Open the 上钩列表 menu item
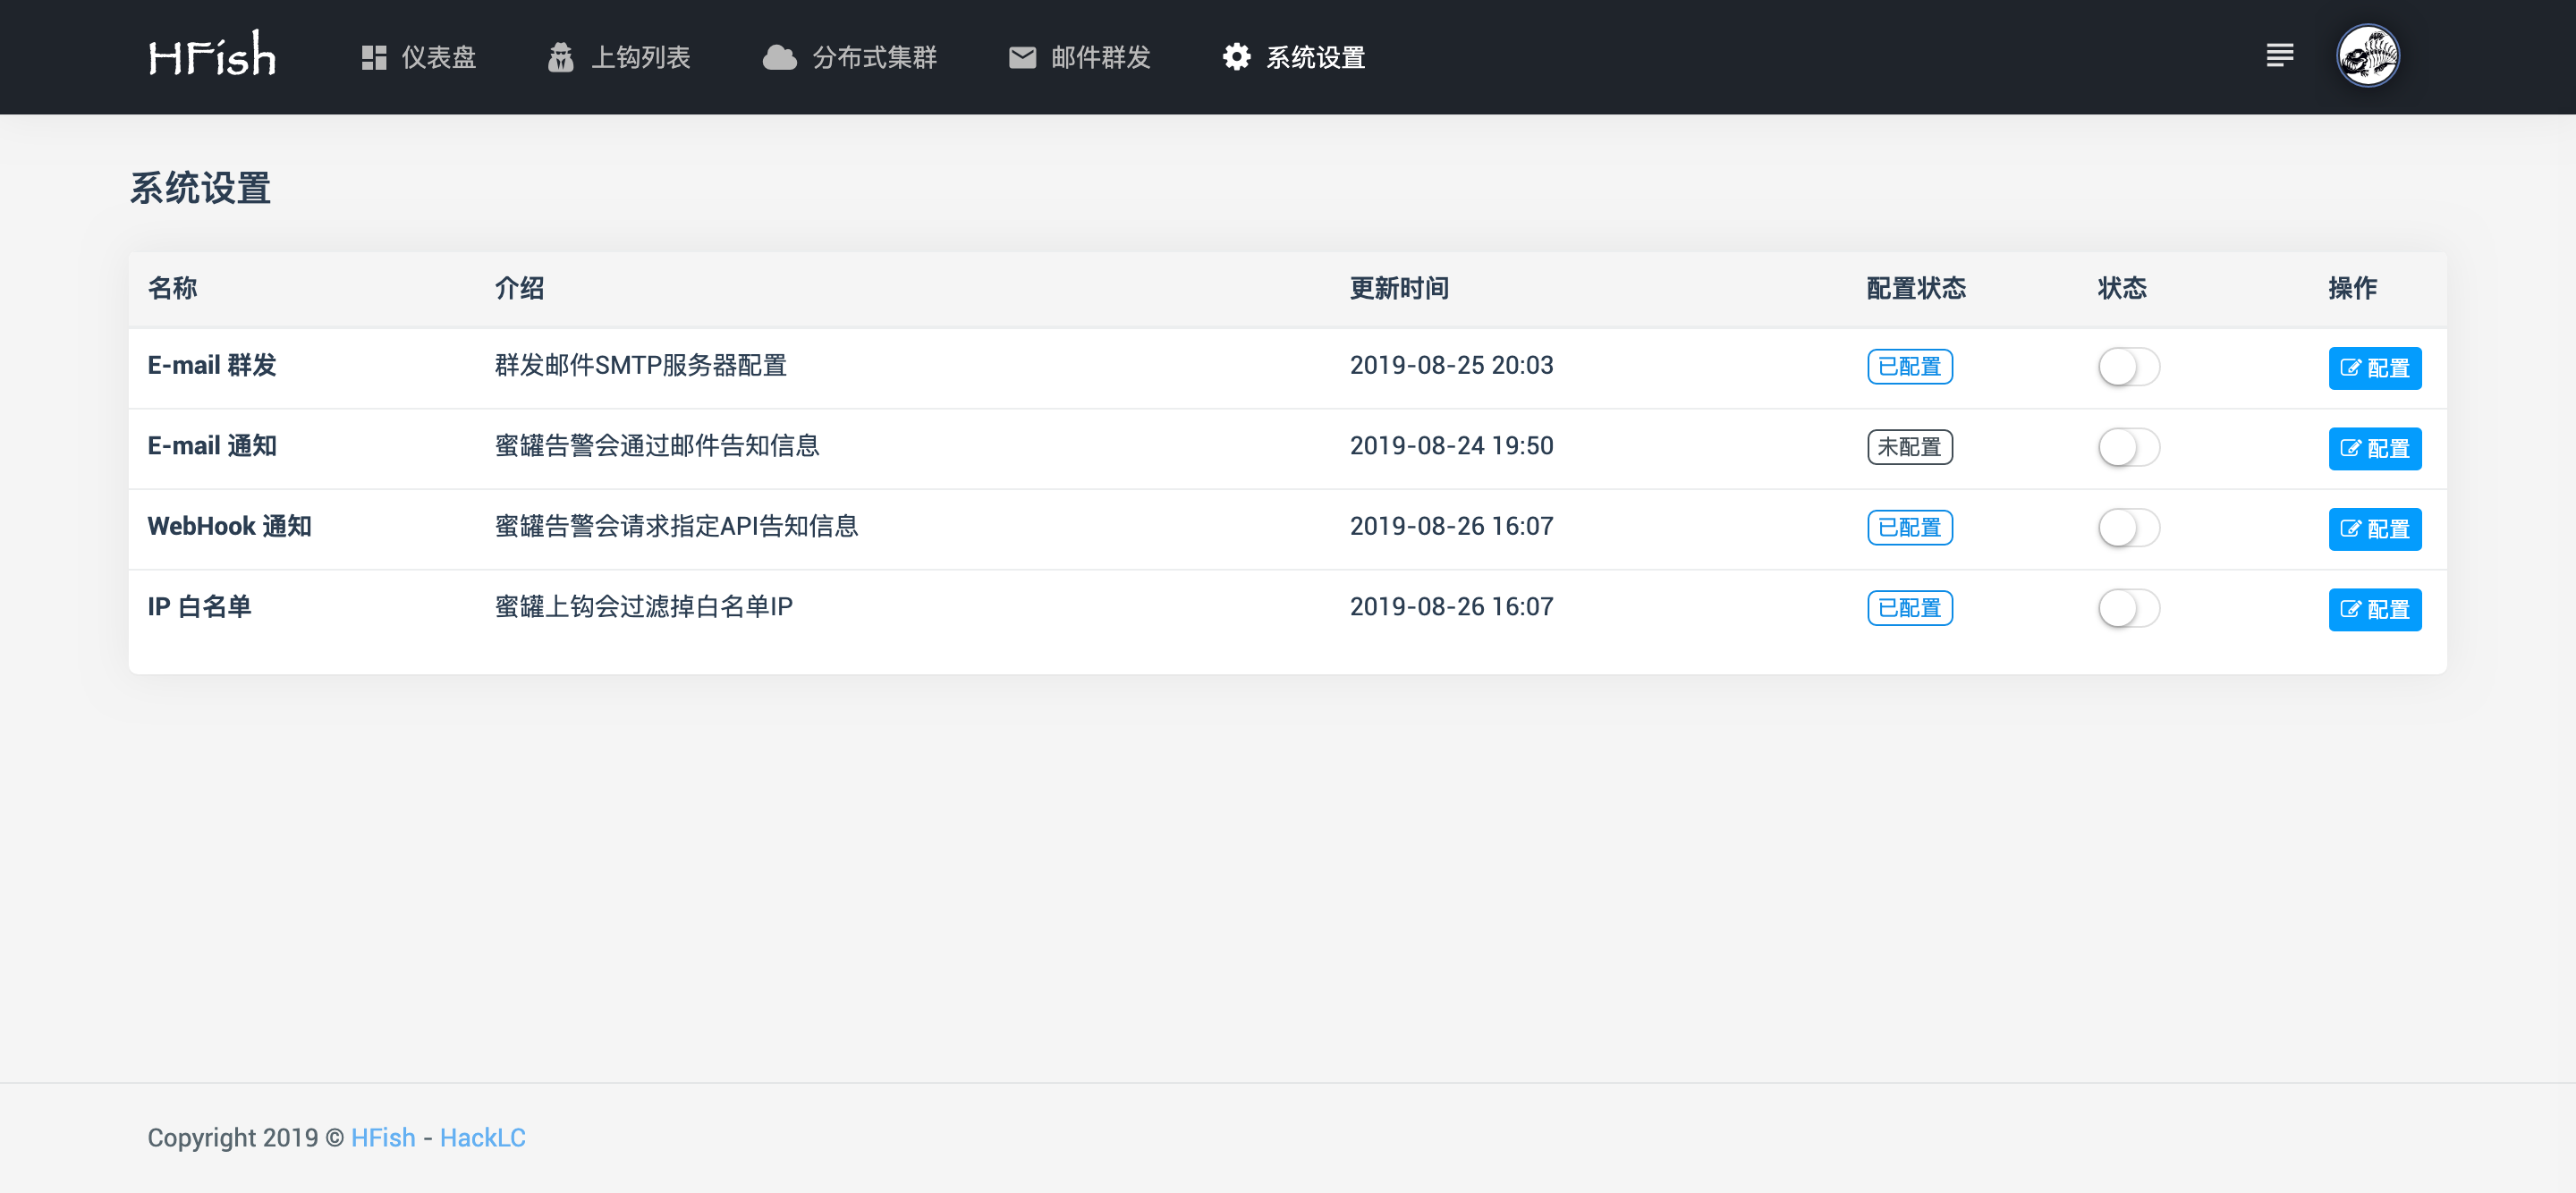Viewport: 2576px width, 1193px height. tap(641, 57)
